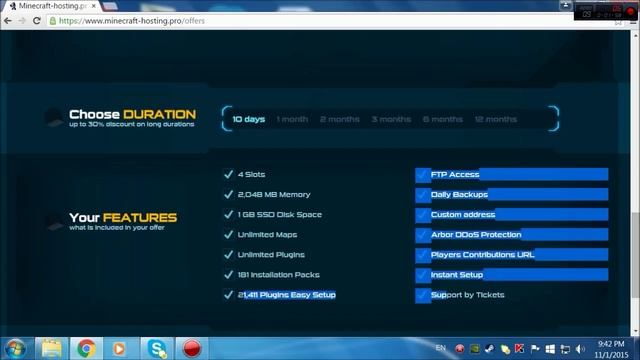
Task: Open the media player taskbar icon
Action: click(x=119, y=349)
